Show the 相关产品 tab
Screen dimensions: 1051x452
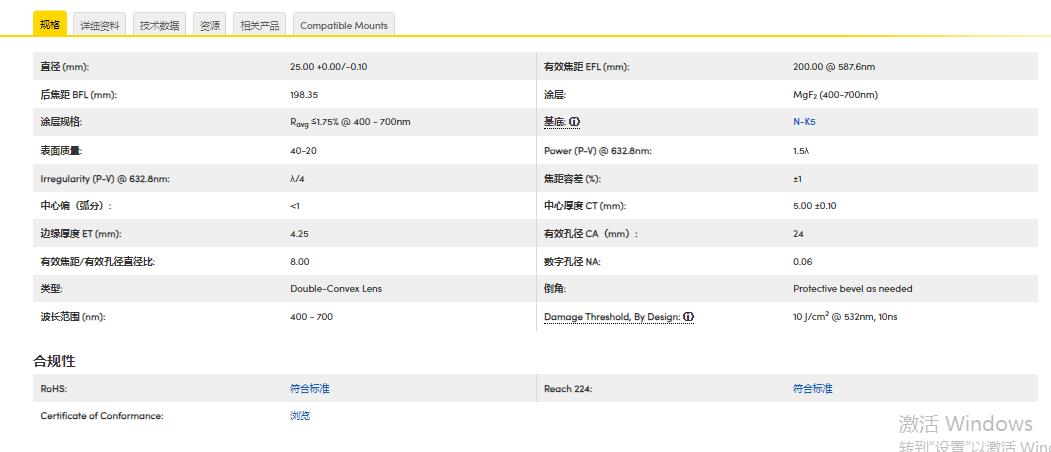tap(260, 25)
